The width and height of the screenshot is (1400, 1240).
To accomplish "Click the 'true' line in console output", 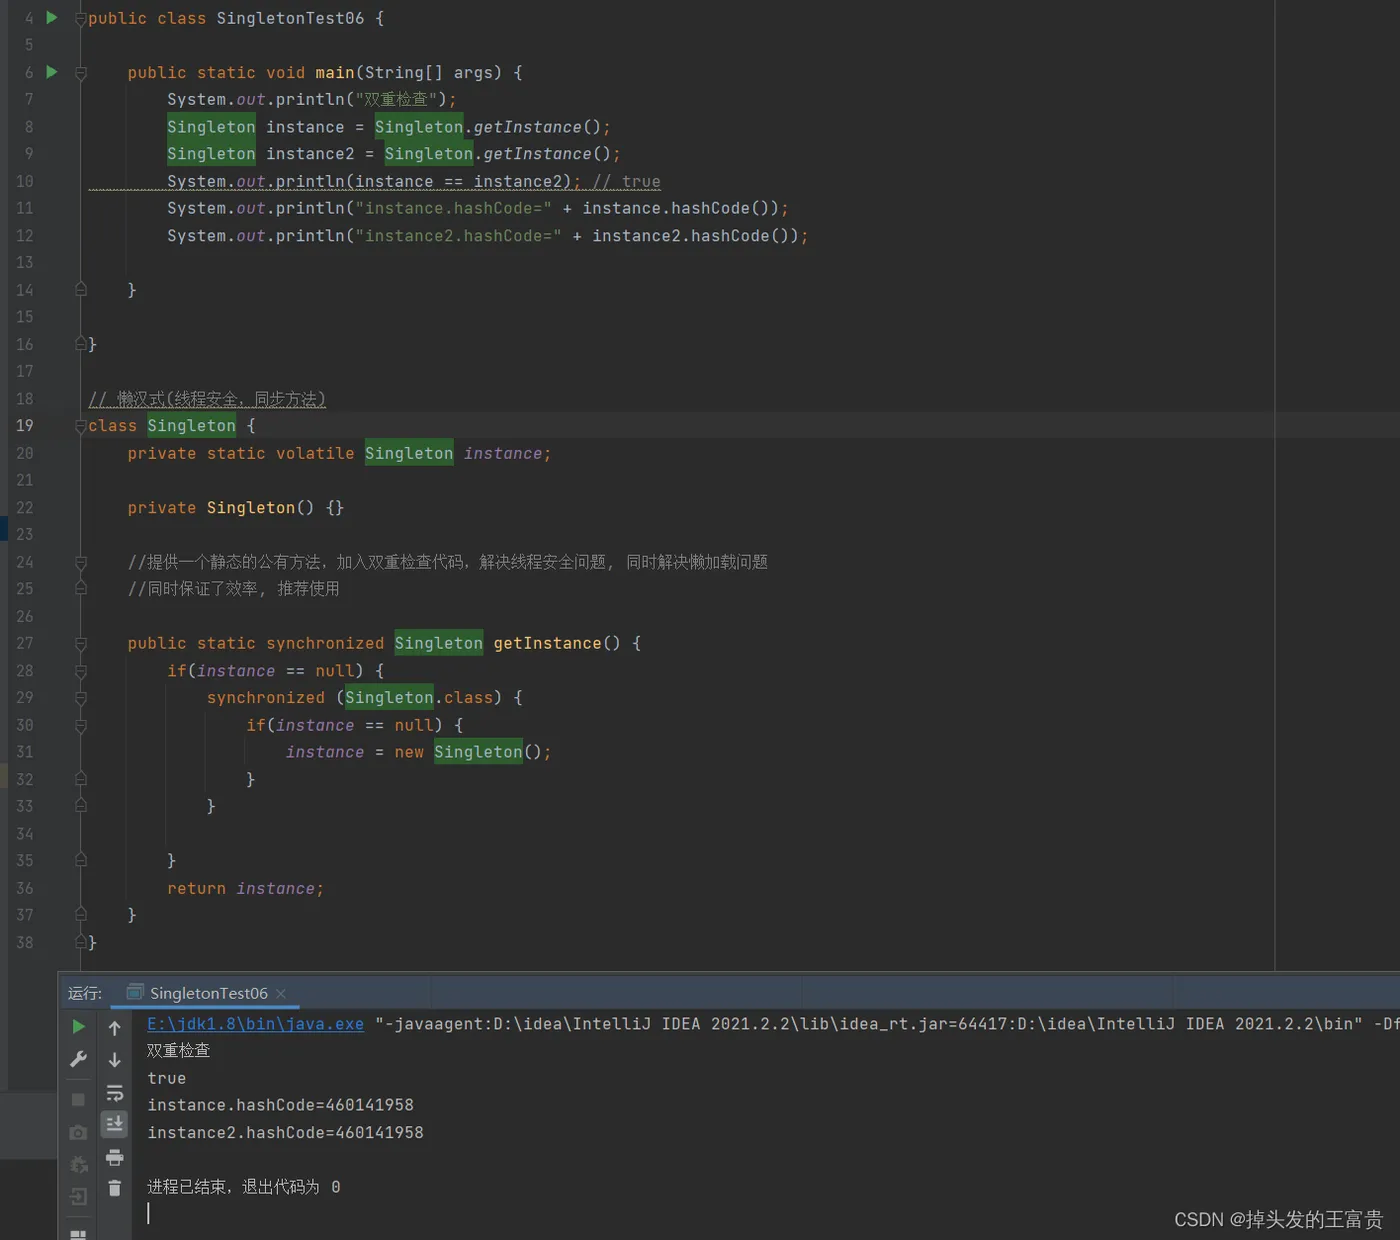I will 167,1078.
